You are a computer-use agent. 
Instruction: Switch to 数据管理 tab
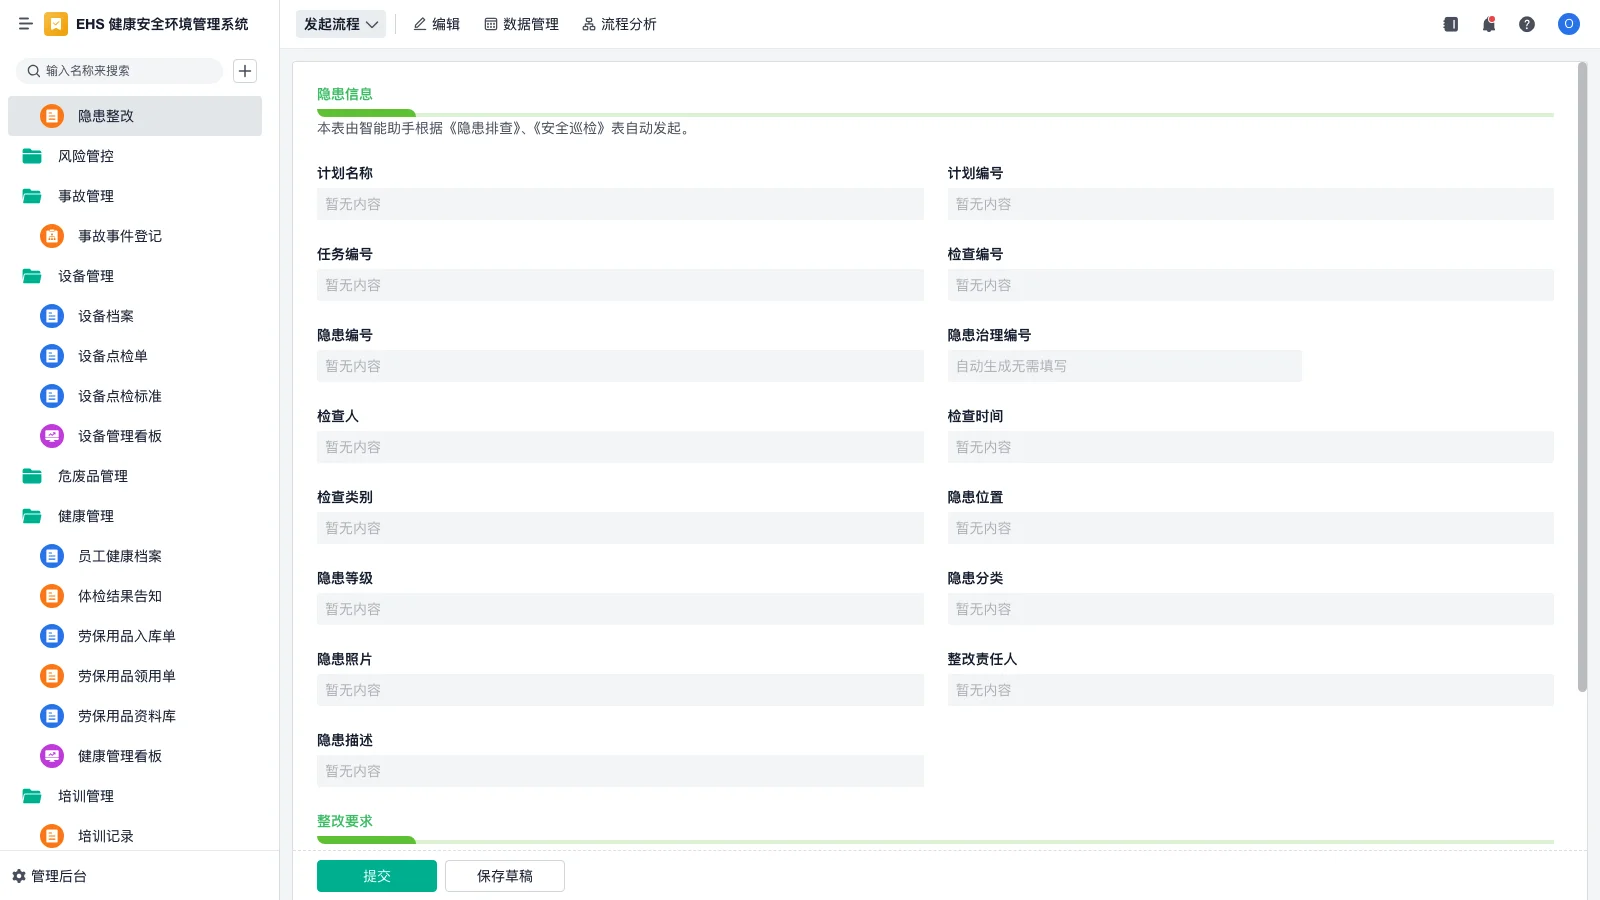tap(521, 24)
